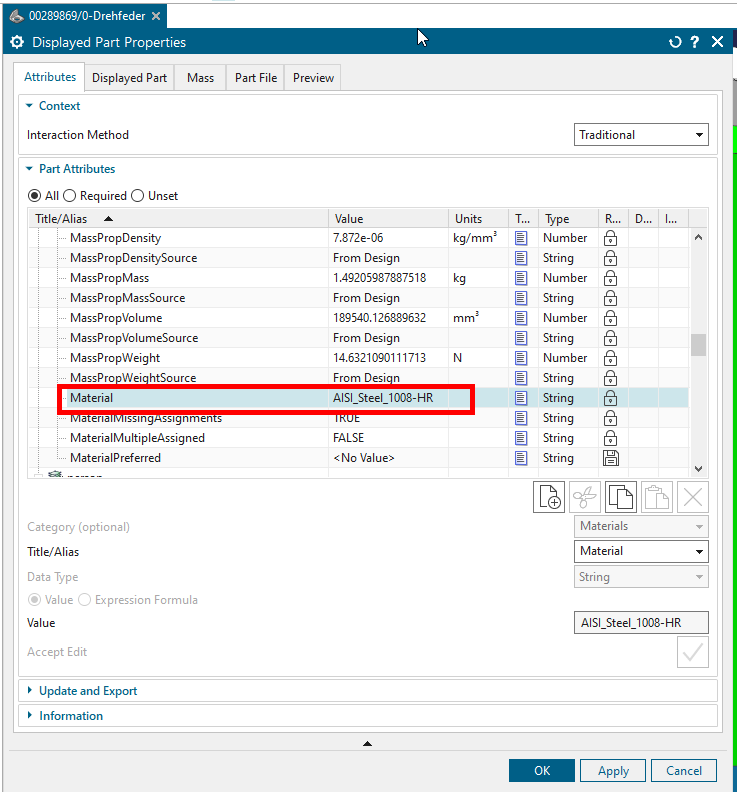
Task: Click the New Attribute icon
Action: point(549,498)
